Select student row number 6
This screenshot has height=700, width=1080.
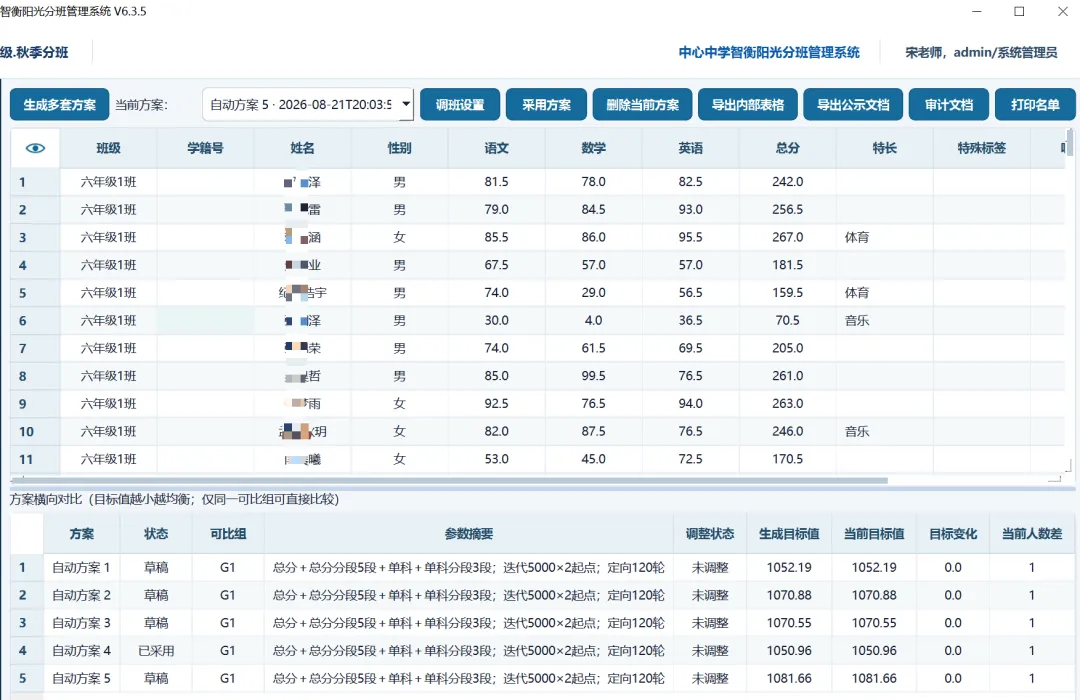[x=35, y=320]
